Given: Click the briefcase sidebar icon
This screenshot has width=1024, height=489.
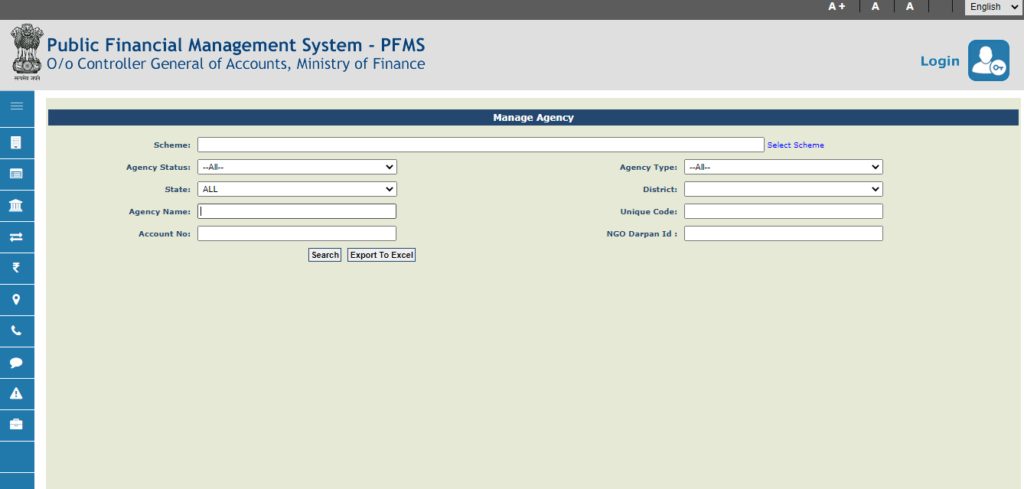Looking at the screenshot, I should [16, 425].
